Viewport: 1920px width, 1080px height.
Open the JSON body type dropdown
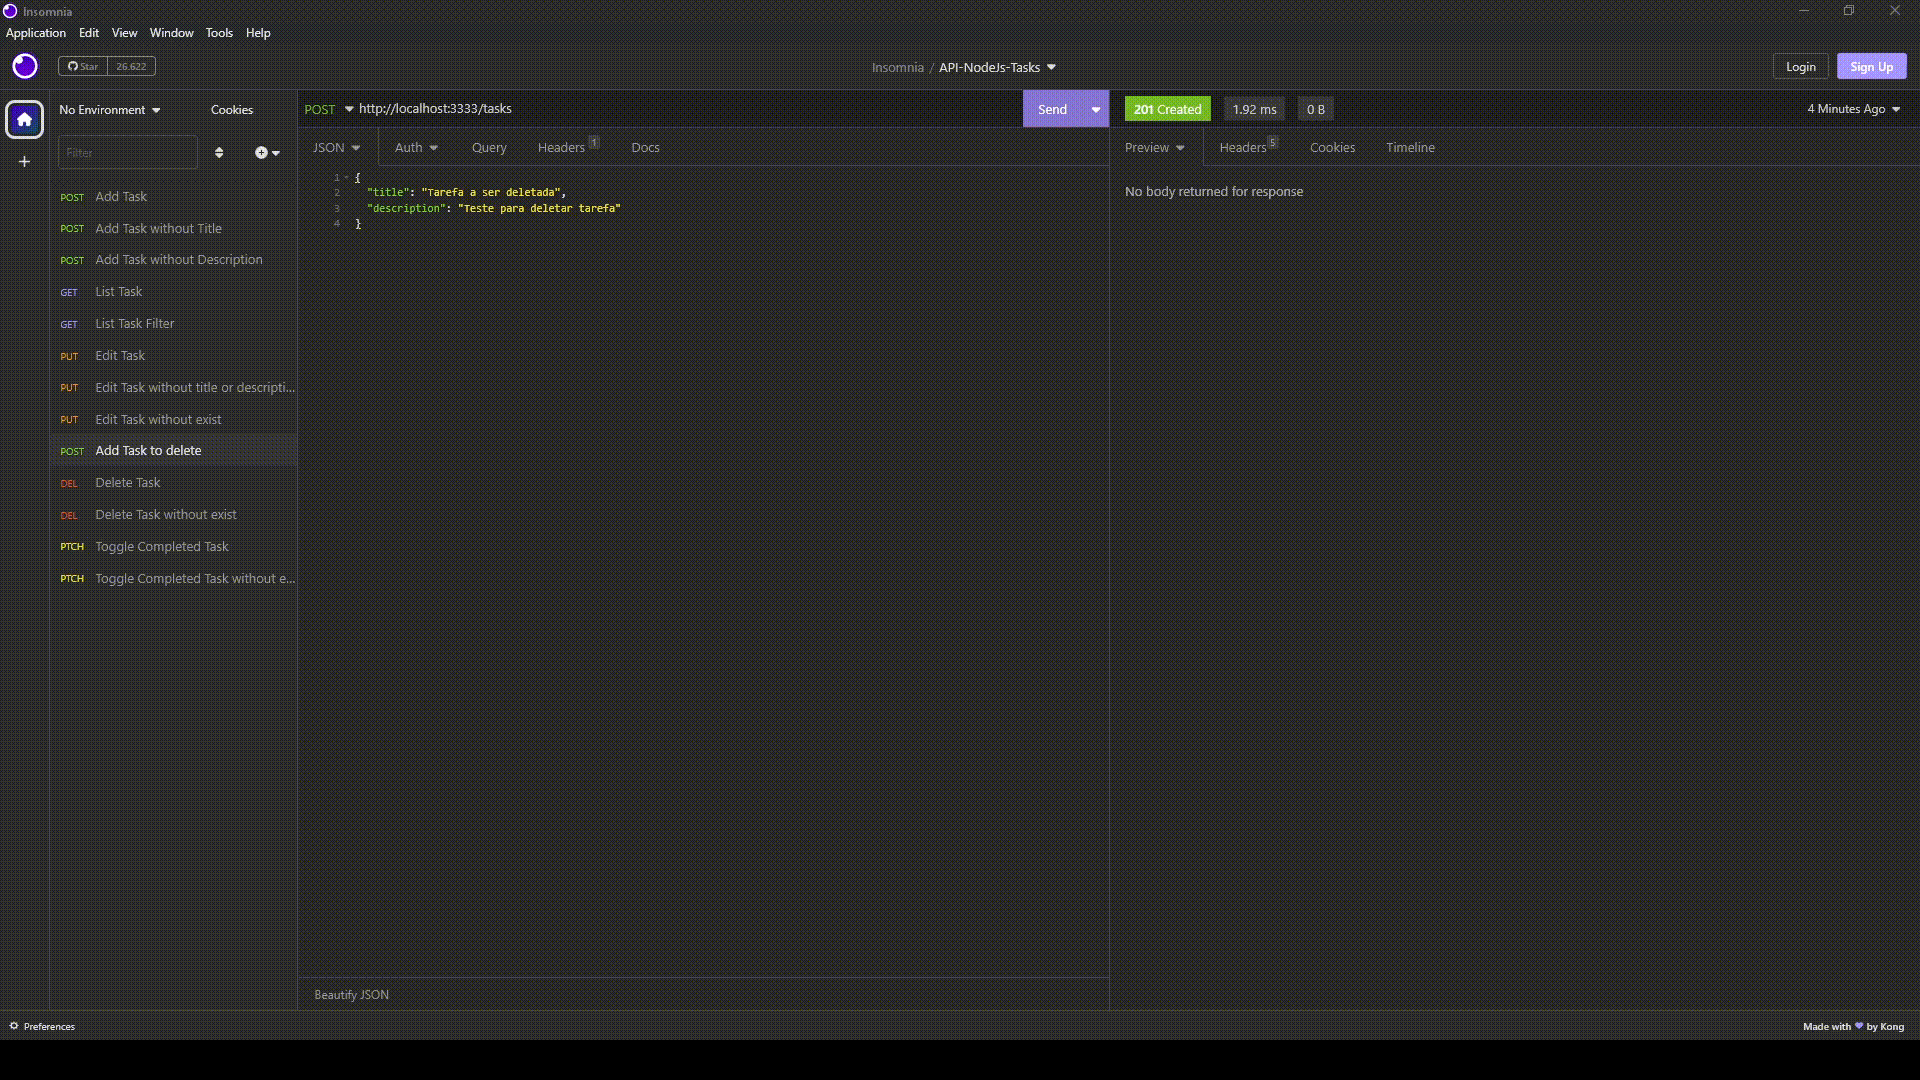336,147
